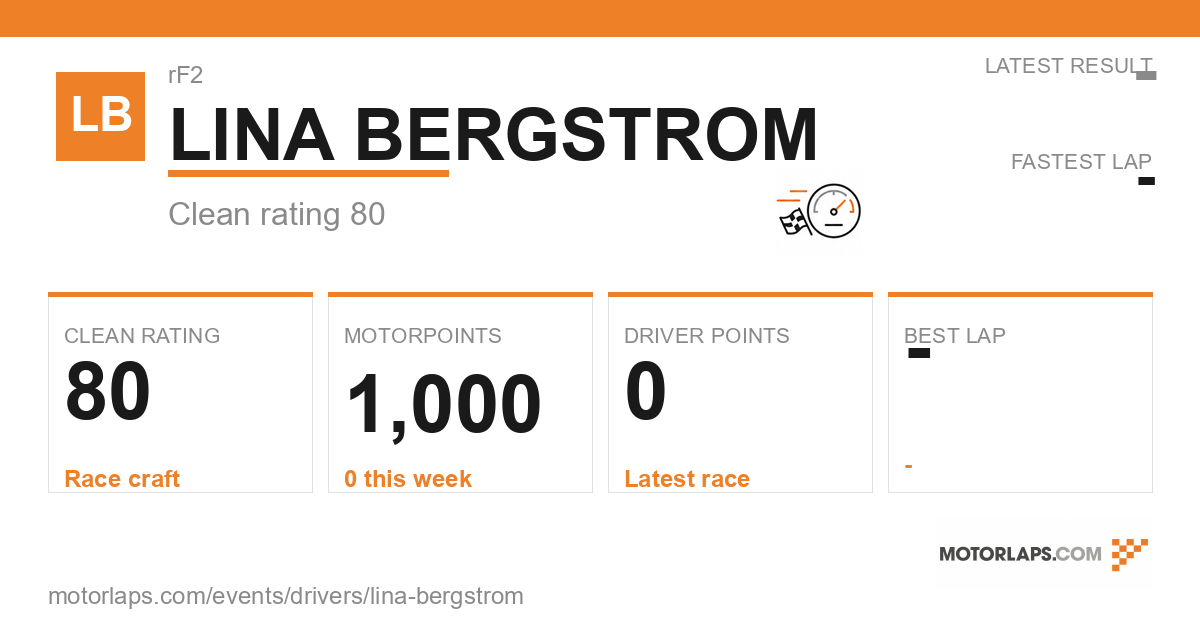Click the MOTORLAPS.COM brand text
Screen dimensions: 1200x630
tap(1020, 554)
